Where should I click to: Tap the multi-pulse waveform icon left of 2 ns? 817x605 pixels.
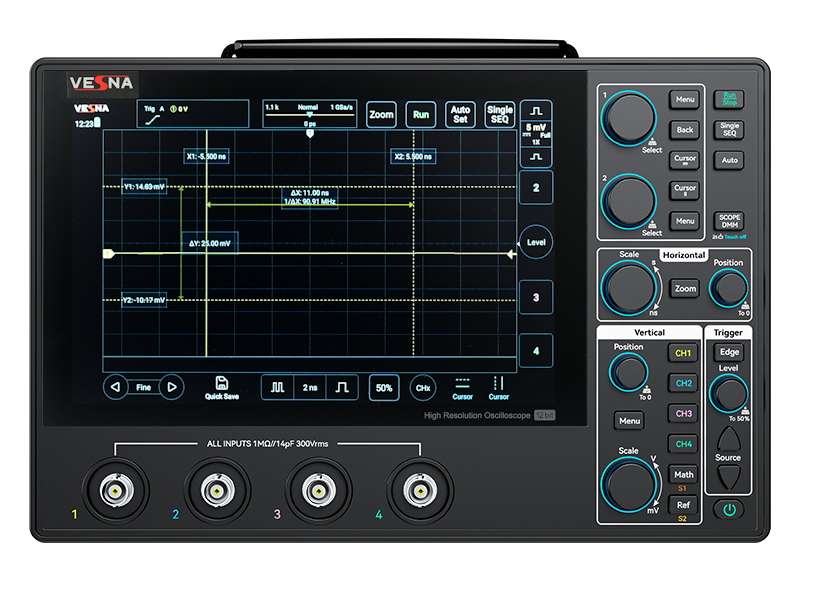[x=278, y=387]
